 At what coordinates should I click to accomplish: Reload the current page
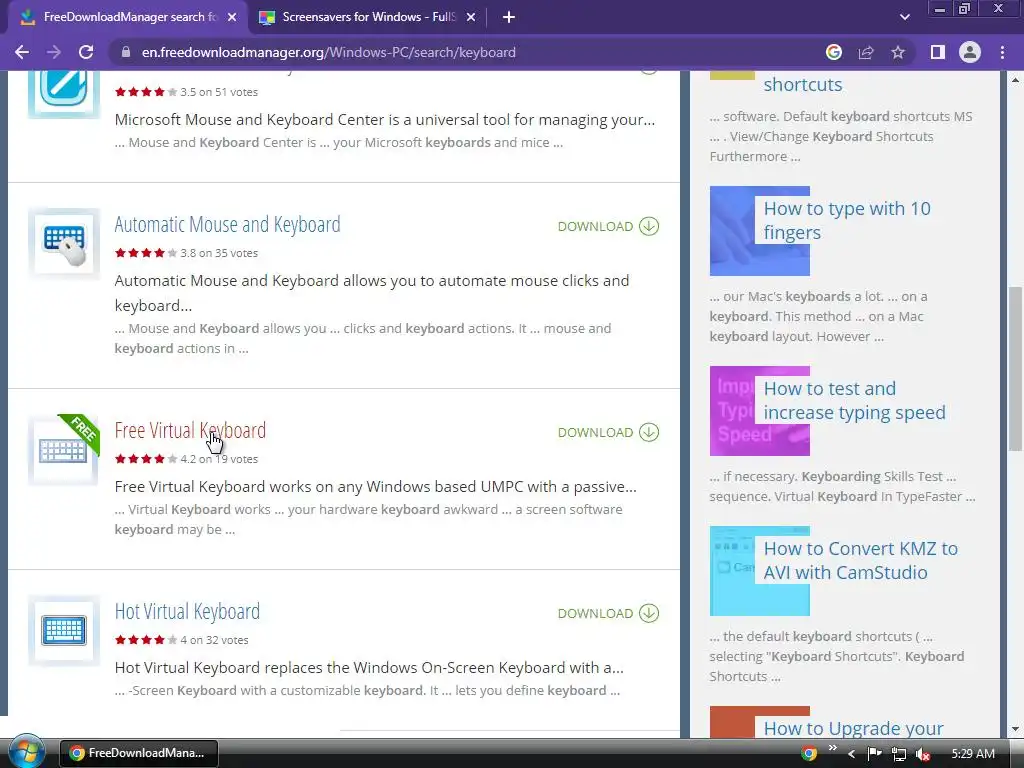click(x=86, y=52)
